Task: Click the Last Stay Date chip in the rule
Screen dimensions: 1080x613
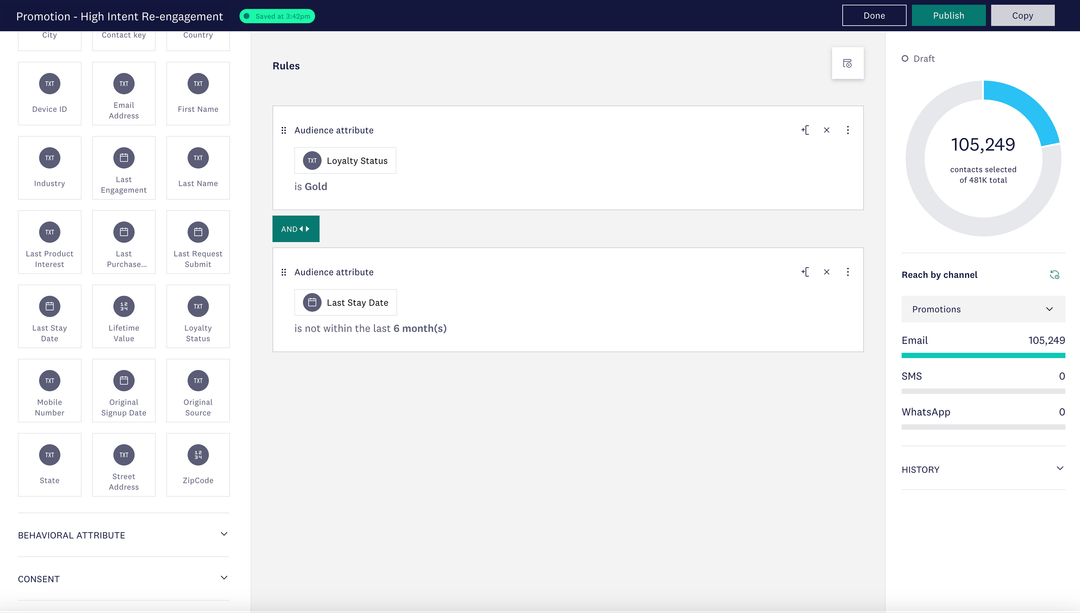Action: coord(345,302)
